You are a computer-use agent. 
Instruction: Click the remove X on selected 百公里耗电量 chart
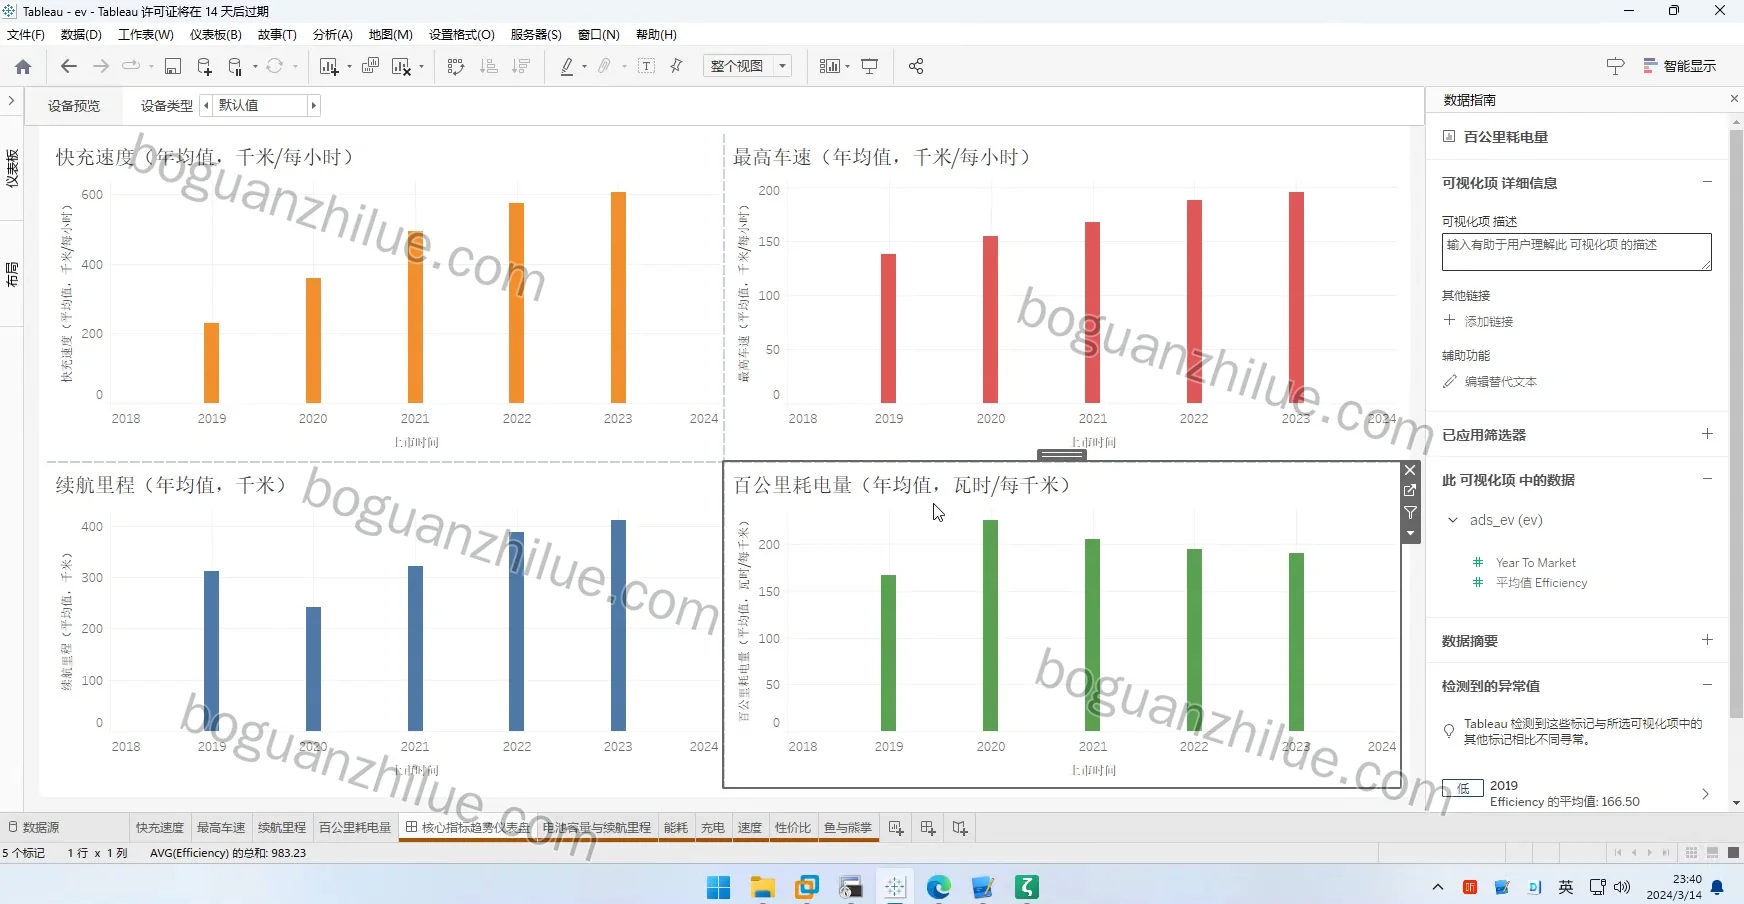[x=1410, y=470]
